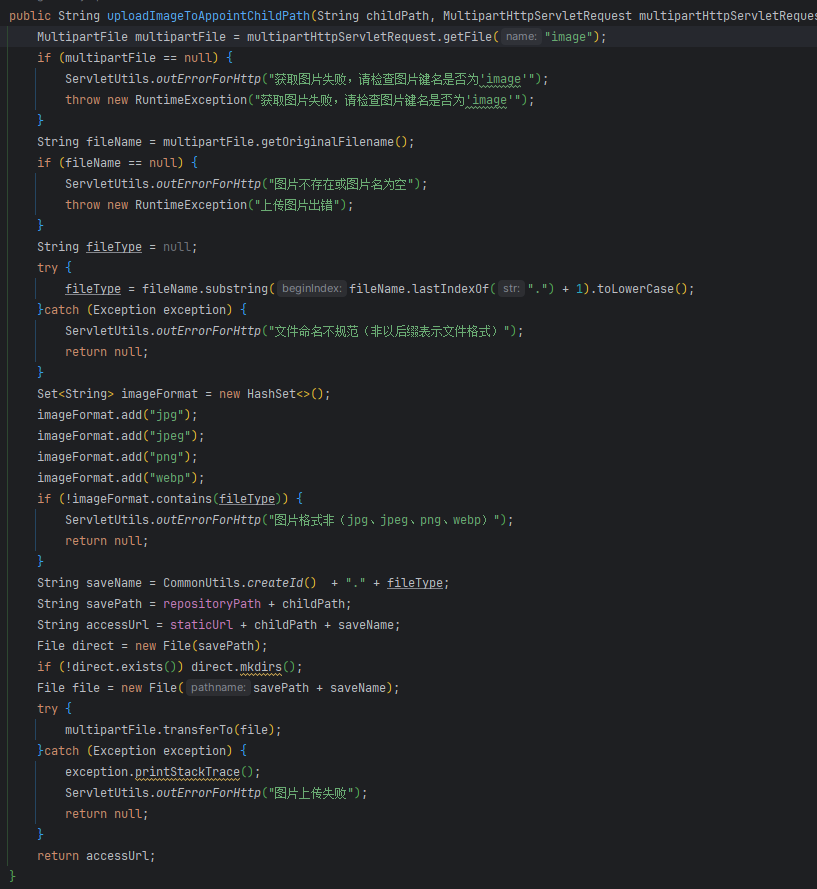Click 'Set<String> imageFormat' declaration
Viewport: 817px width, 889px height.
coord(117,394)
